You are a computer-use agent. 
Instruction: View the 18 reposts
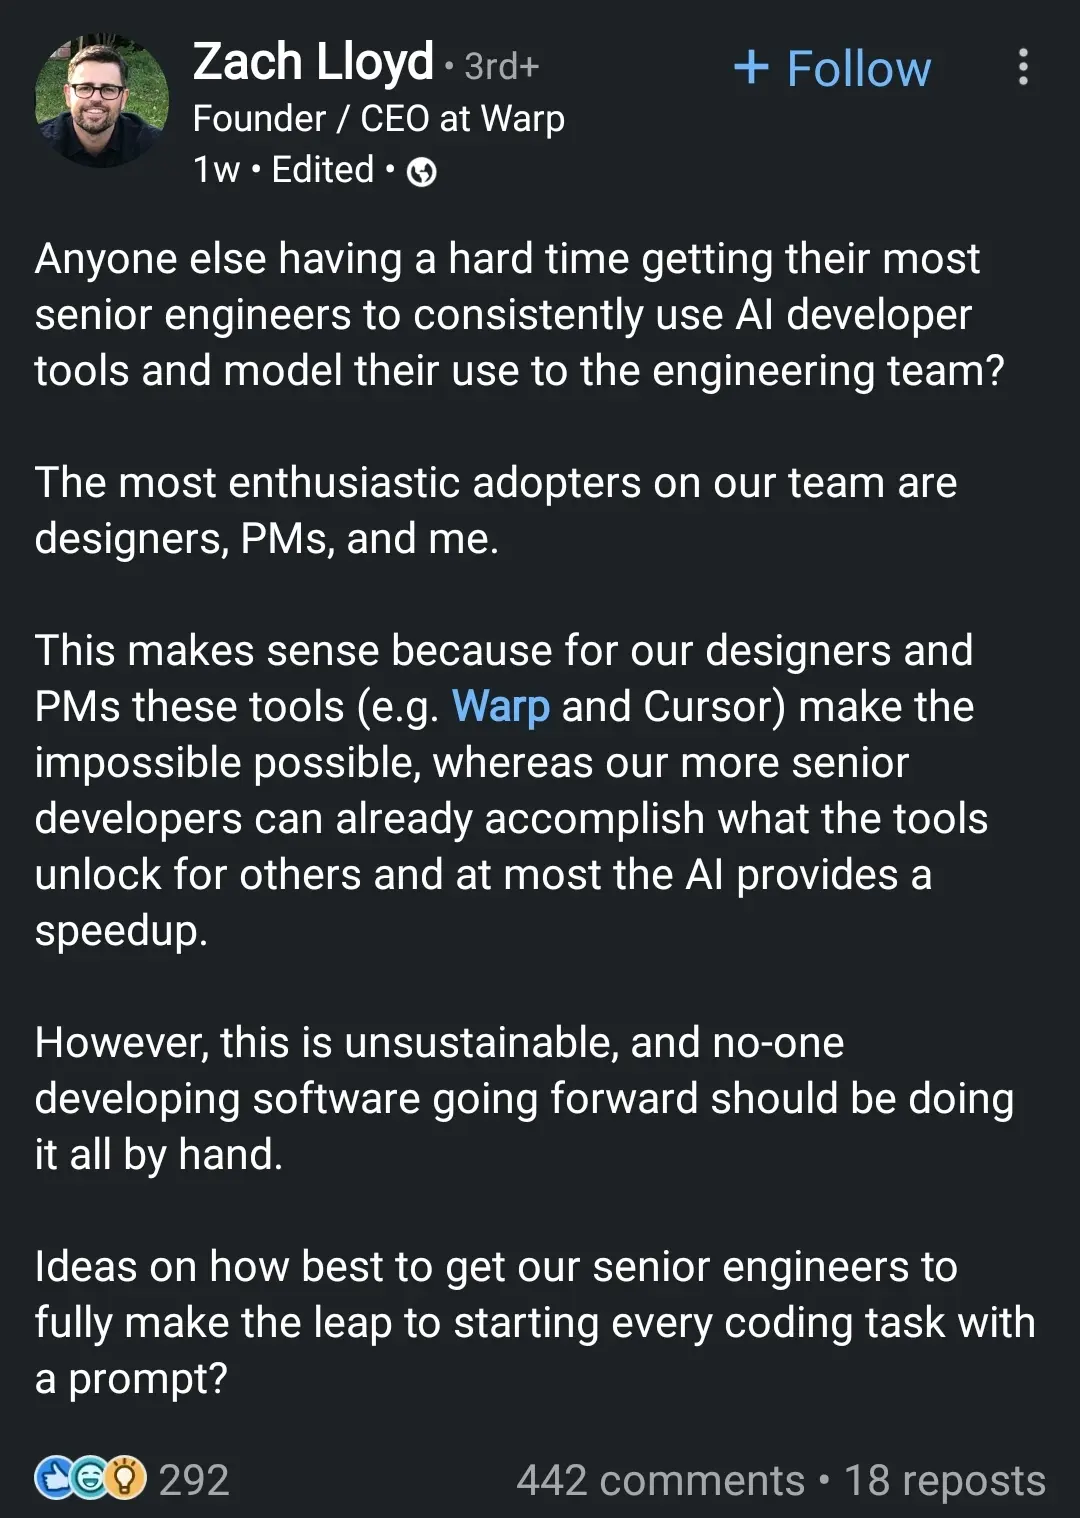pyautogui.click(x=945, y=1480)
